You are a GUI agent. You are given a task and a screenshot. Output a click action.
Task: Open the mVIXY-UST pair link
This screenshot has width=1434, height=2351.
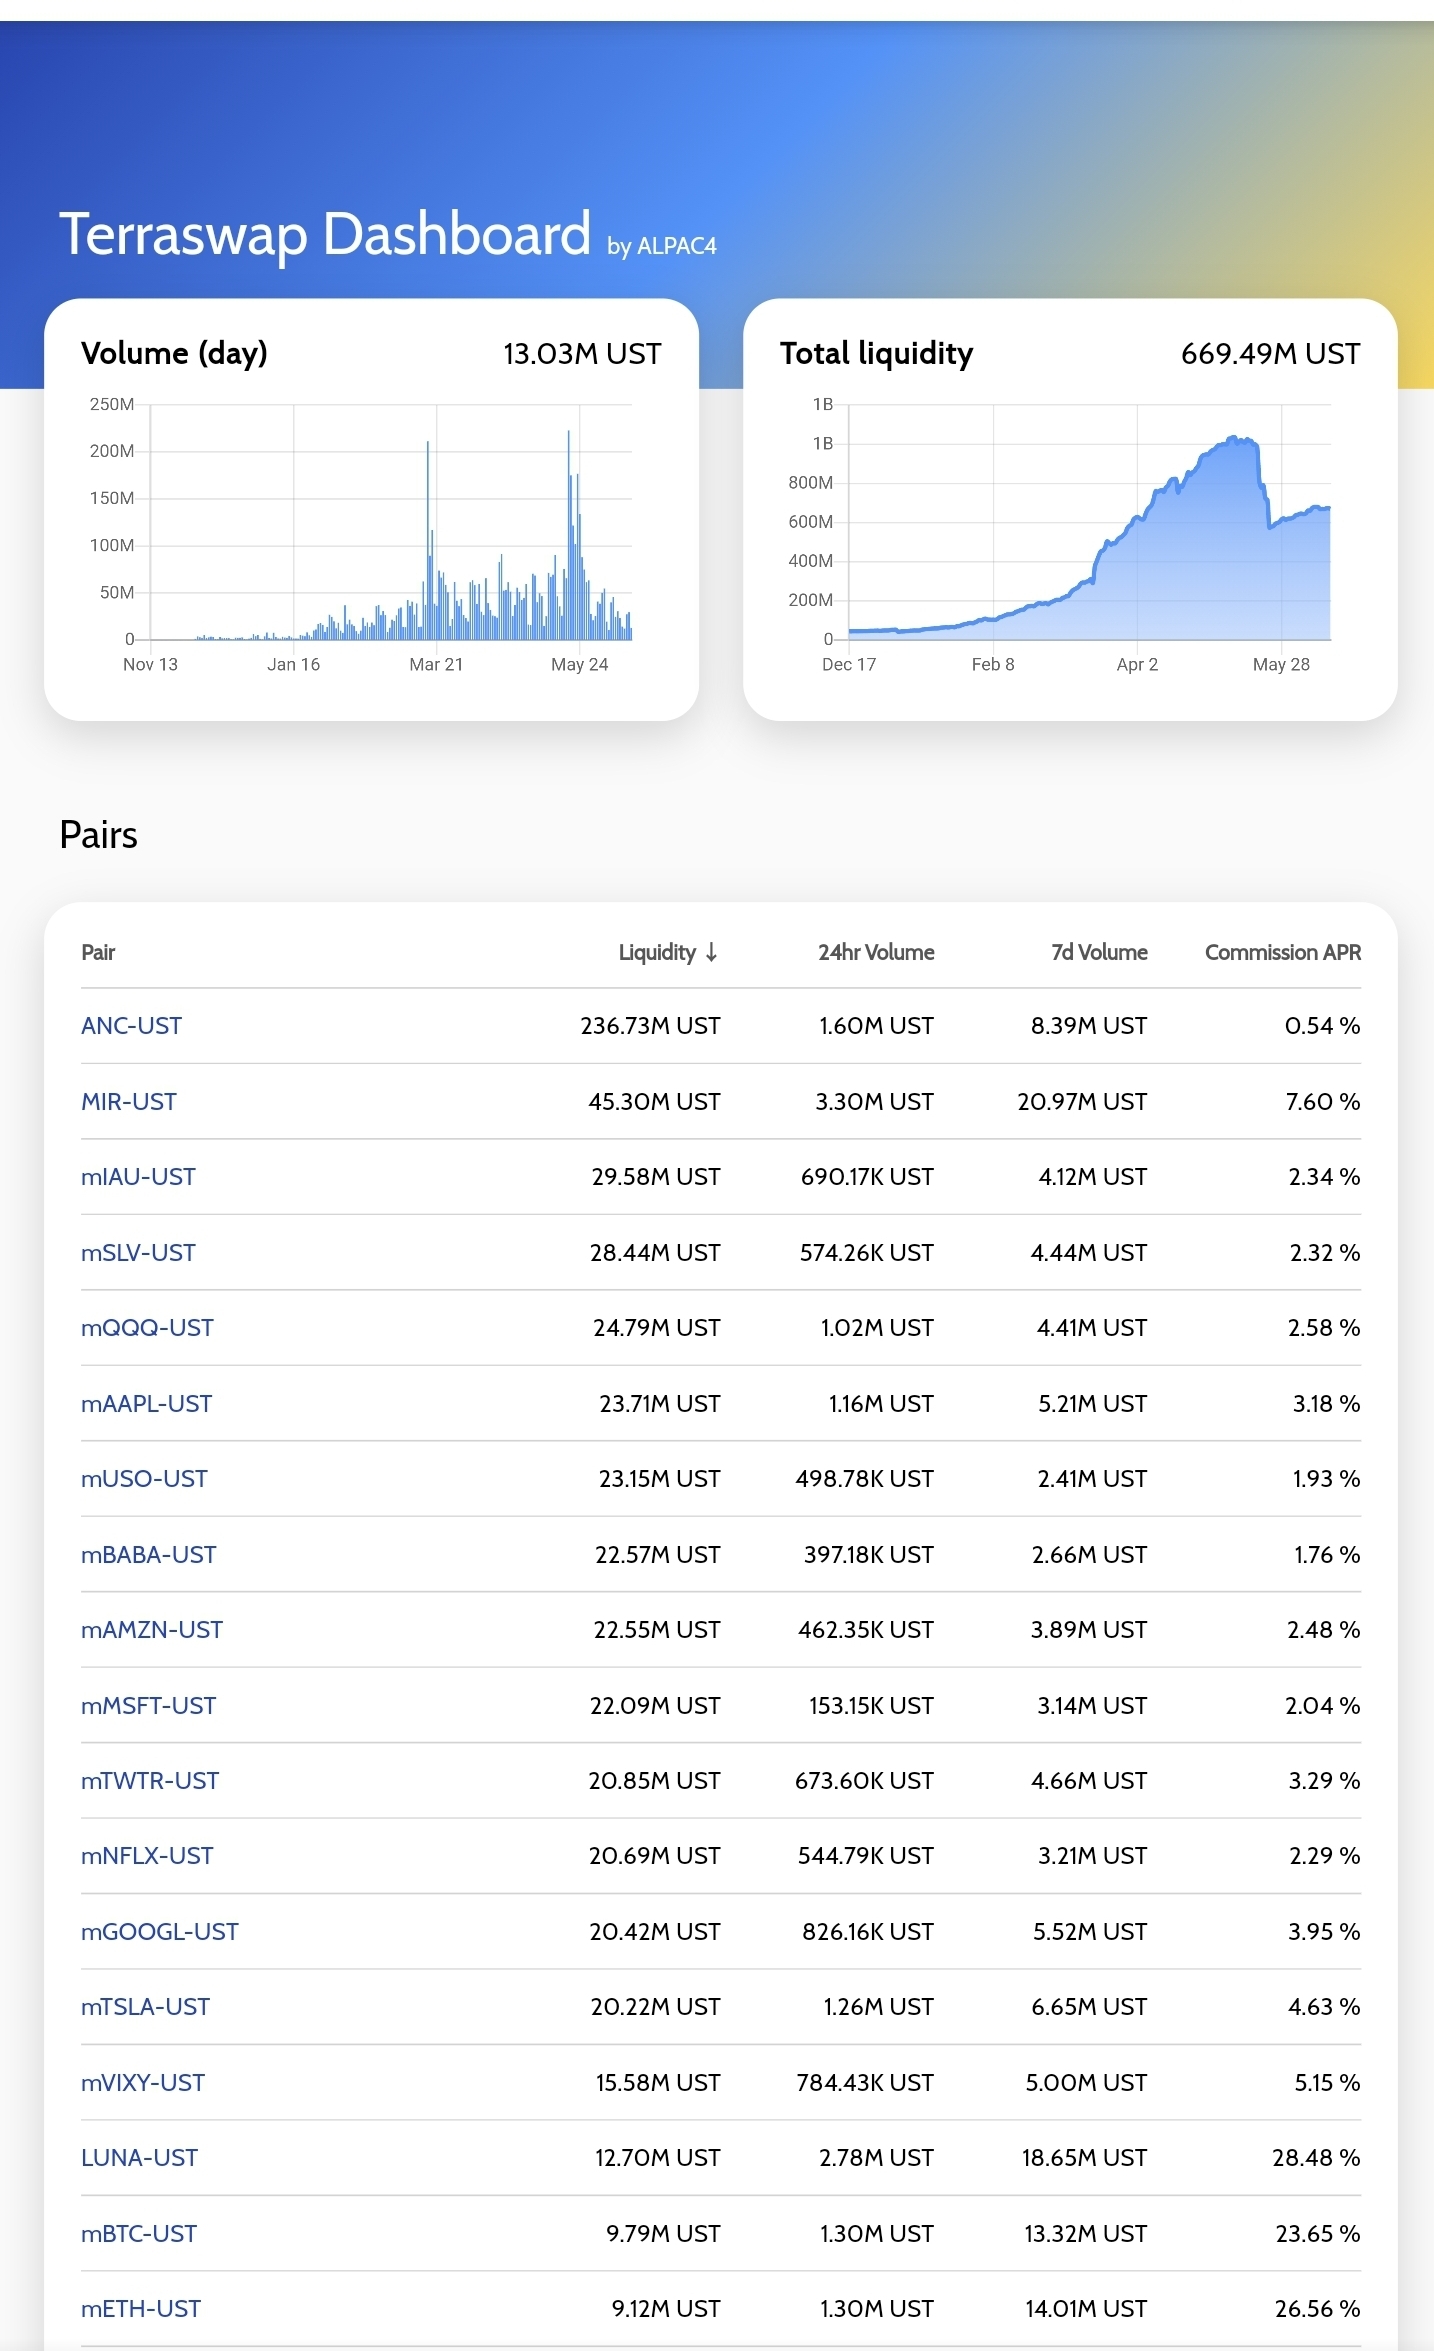[x=143, y=2083]
